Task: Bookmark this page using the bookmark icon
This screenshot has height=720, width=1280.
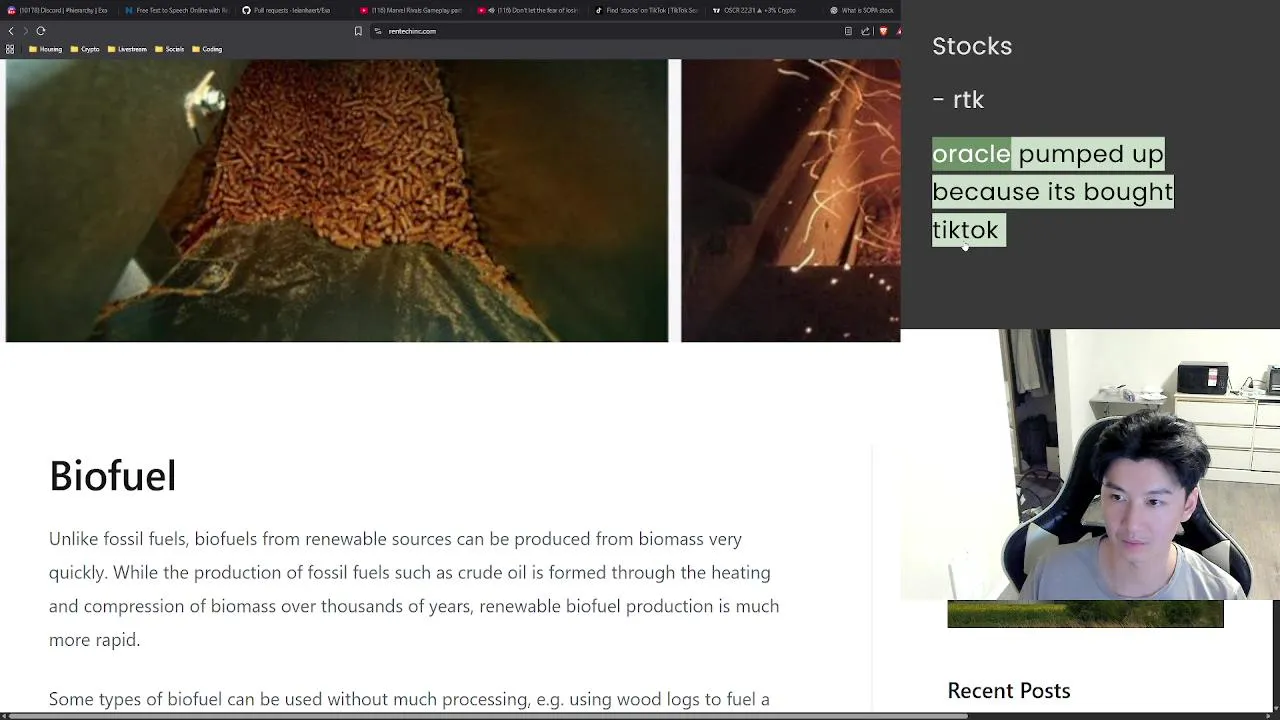Action: (358, 31)
